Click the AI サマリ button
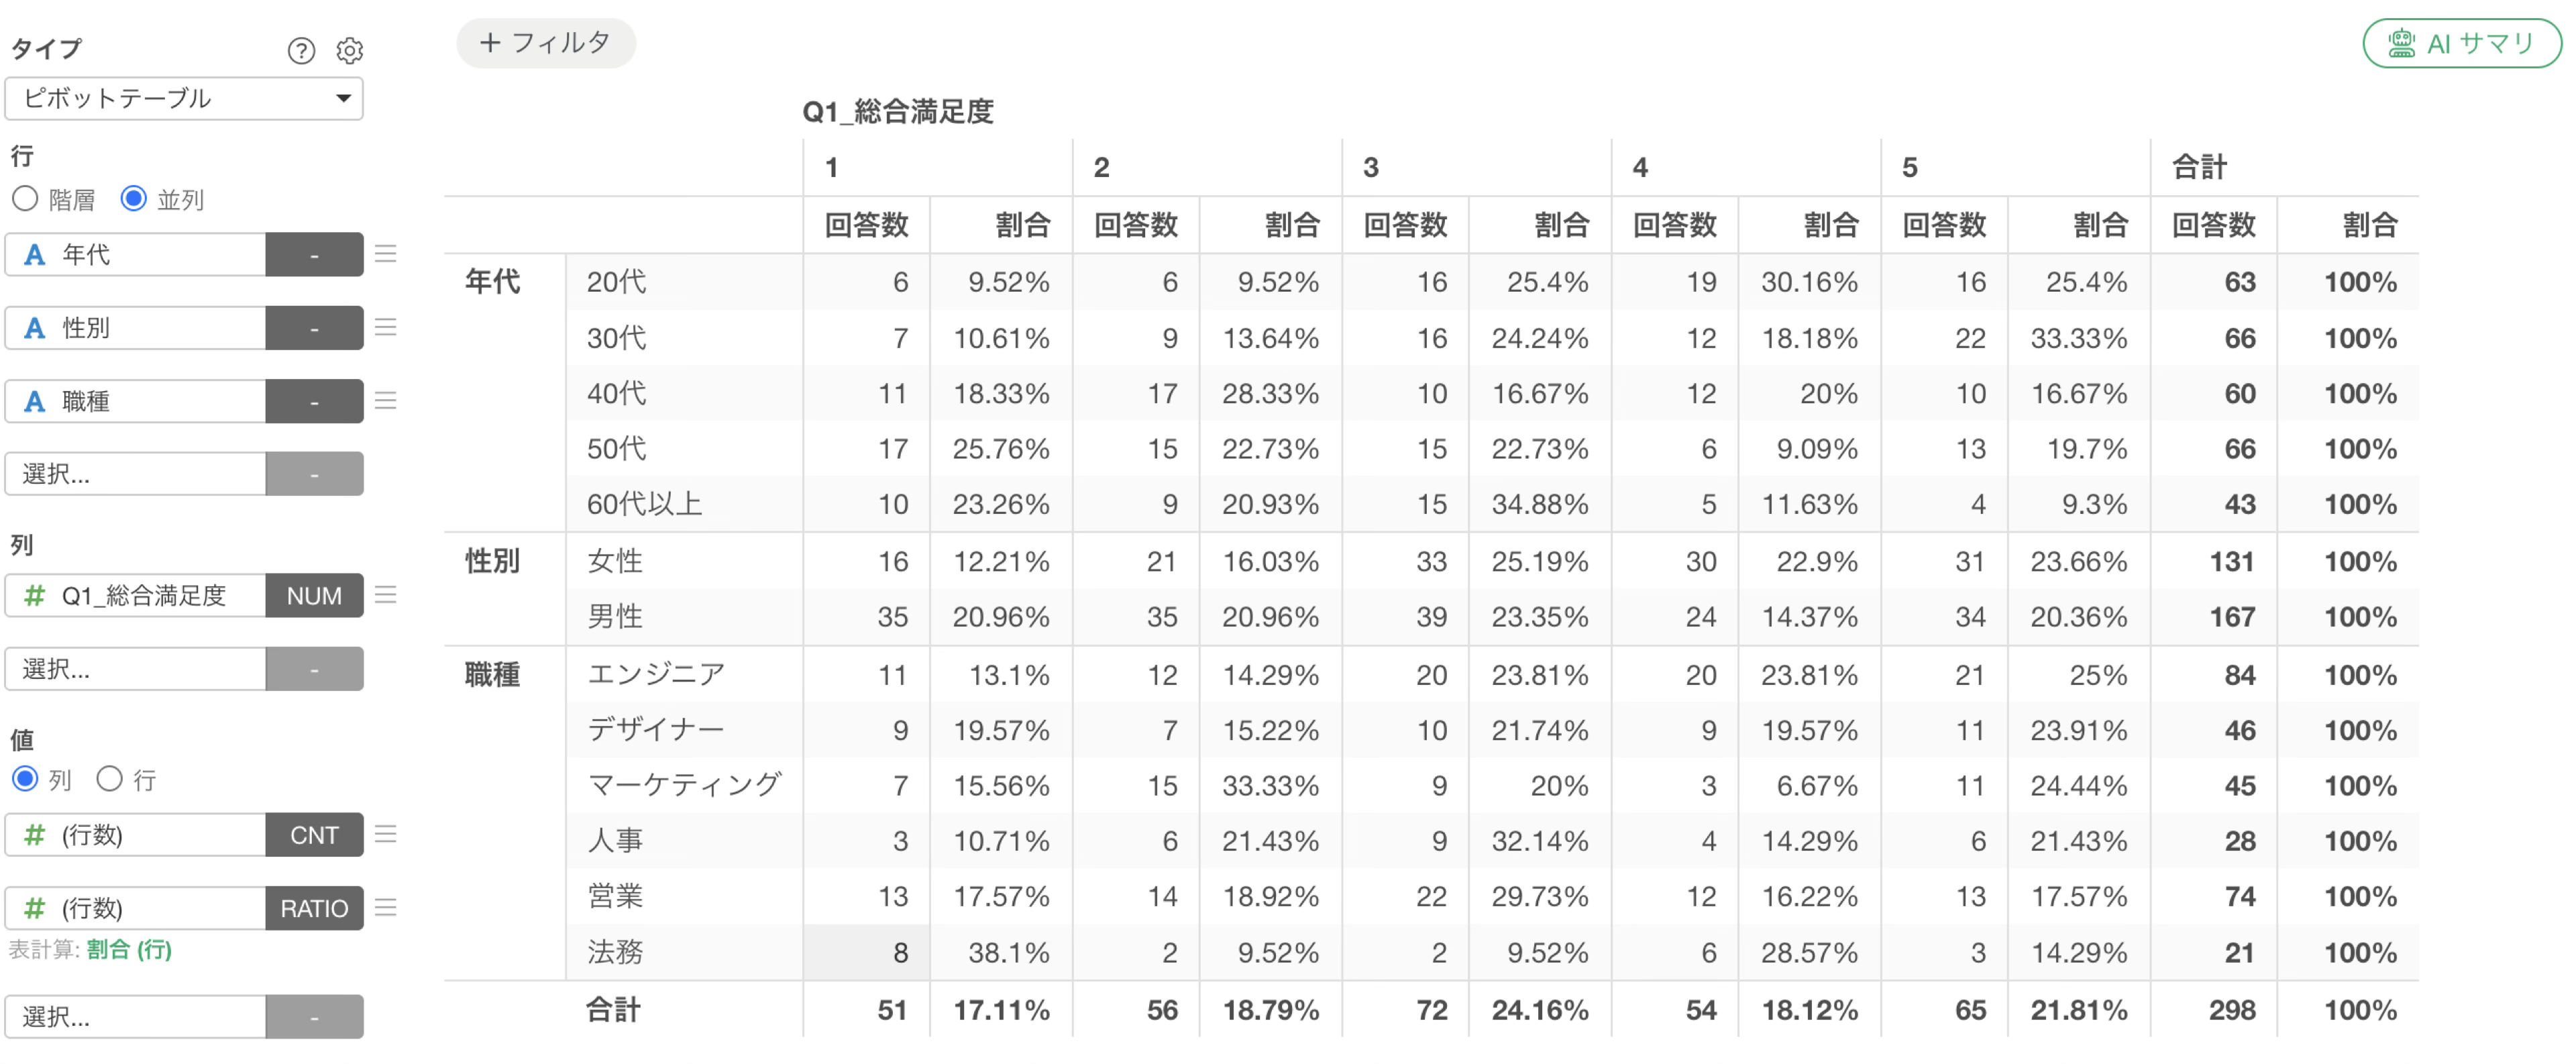The image size is (2576, 1064). coord(2461,43)
